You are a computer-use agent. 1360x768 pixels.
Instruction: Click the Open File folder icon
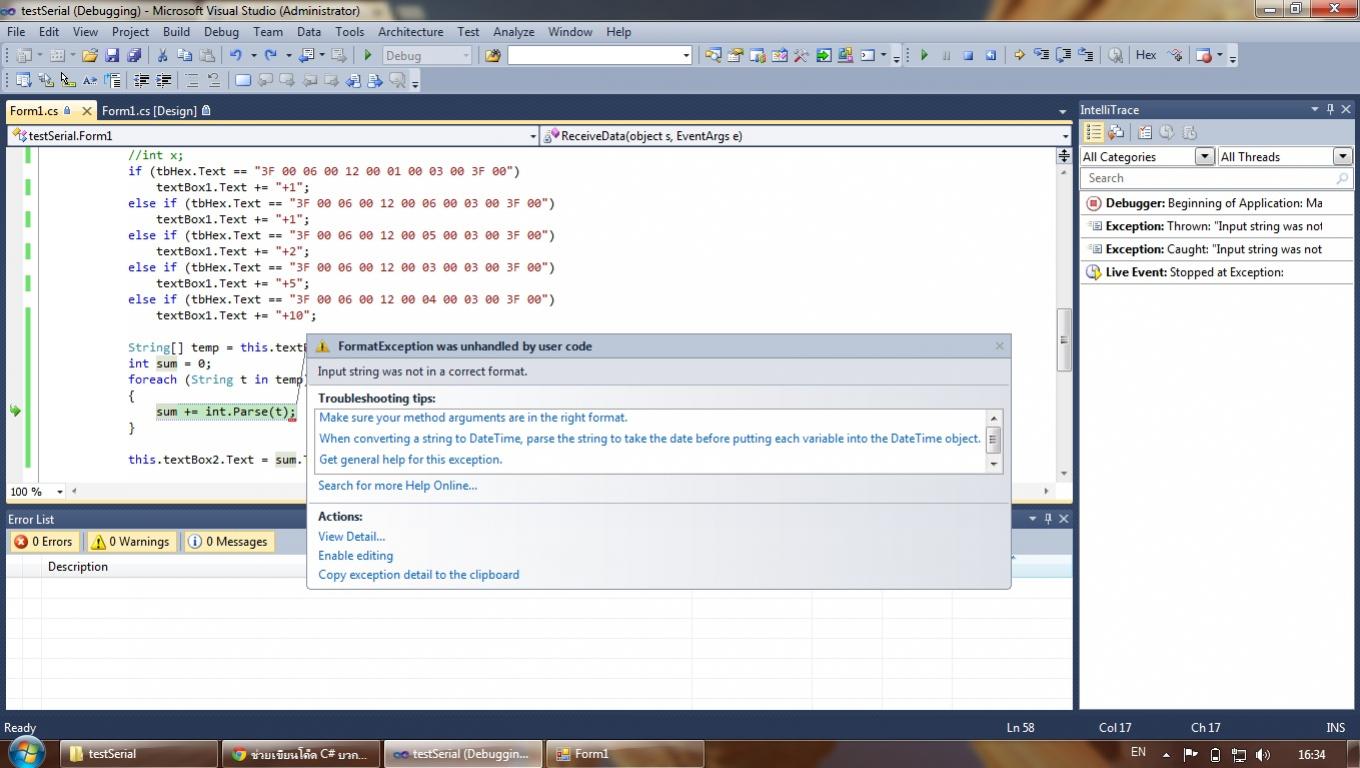click(x=90, y=56)
